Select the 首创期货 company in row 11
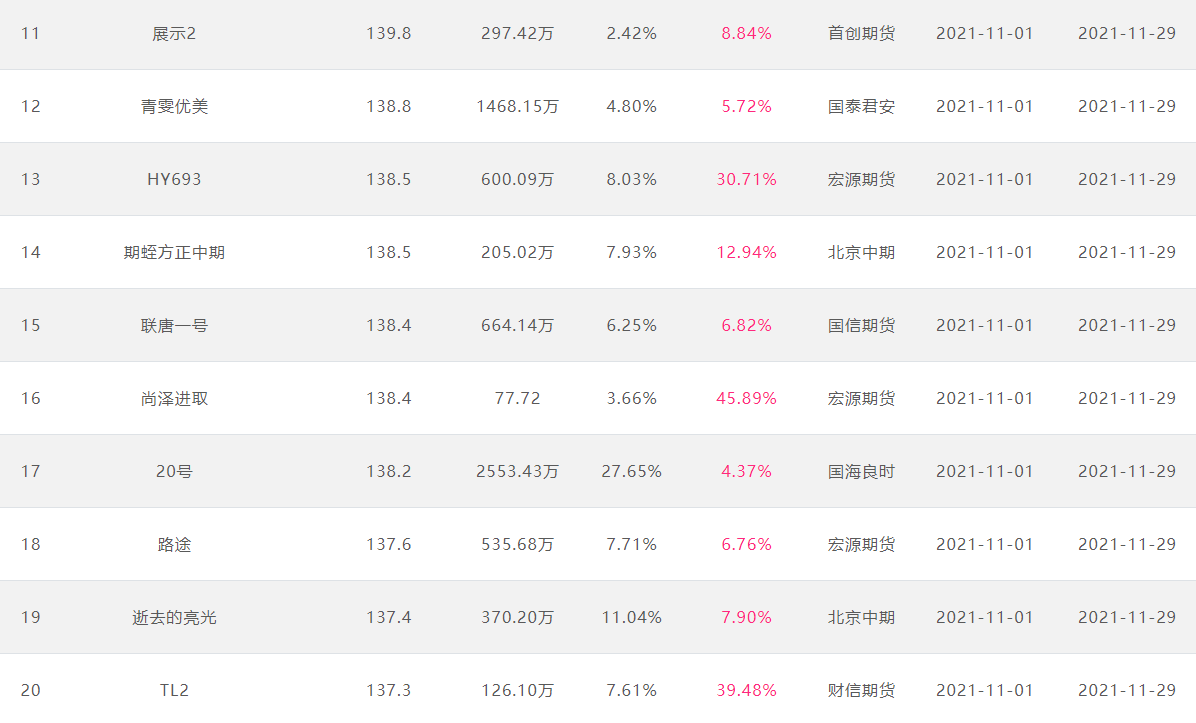The width and height of the screenshot is (1196, 723). [861, 34]
